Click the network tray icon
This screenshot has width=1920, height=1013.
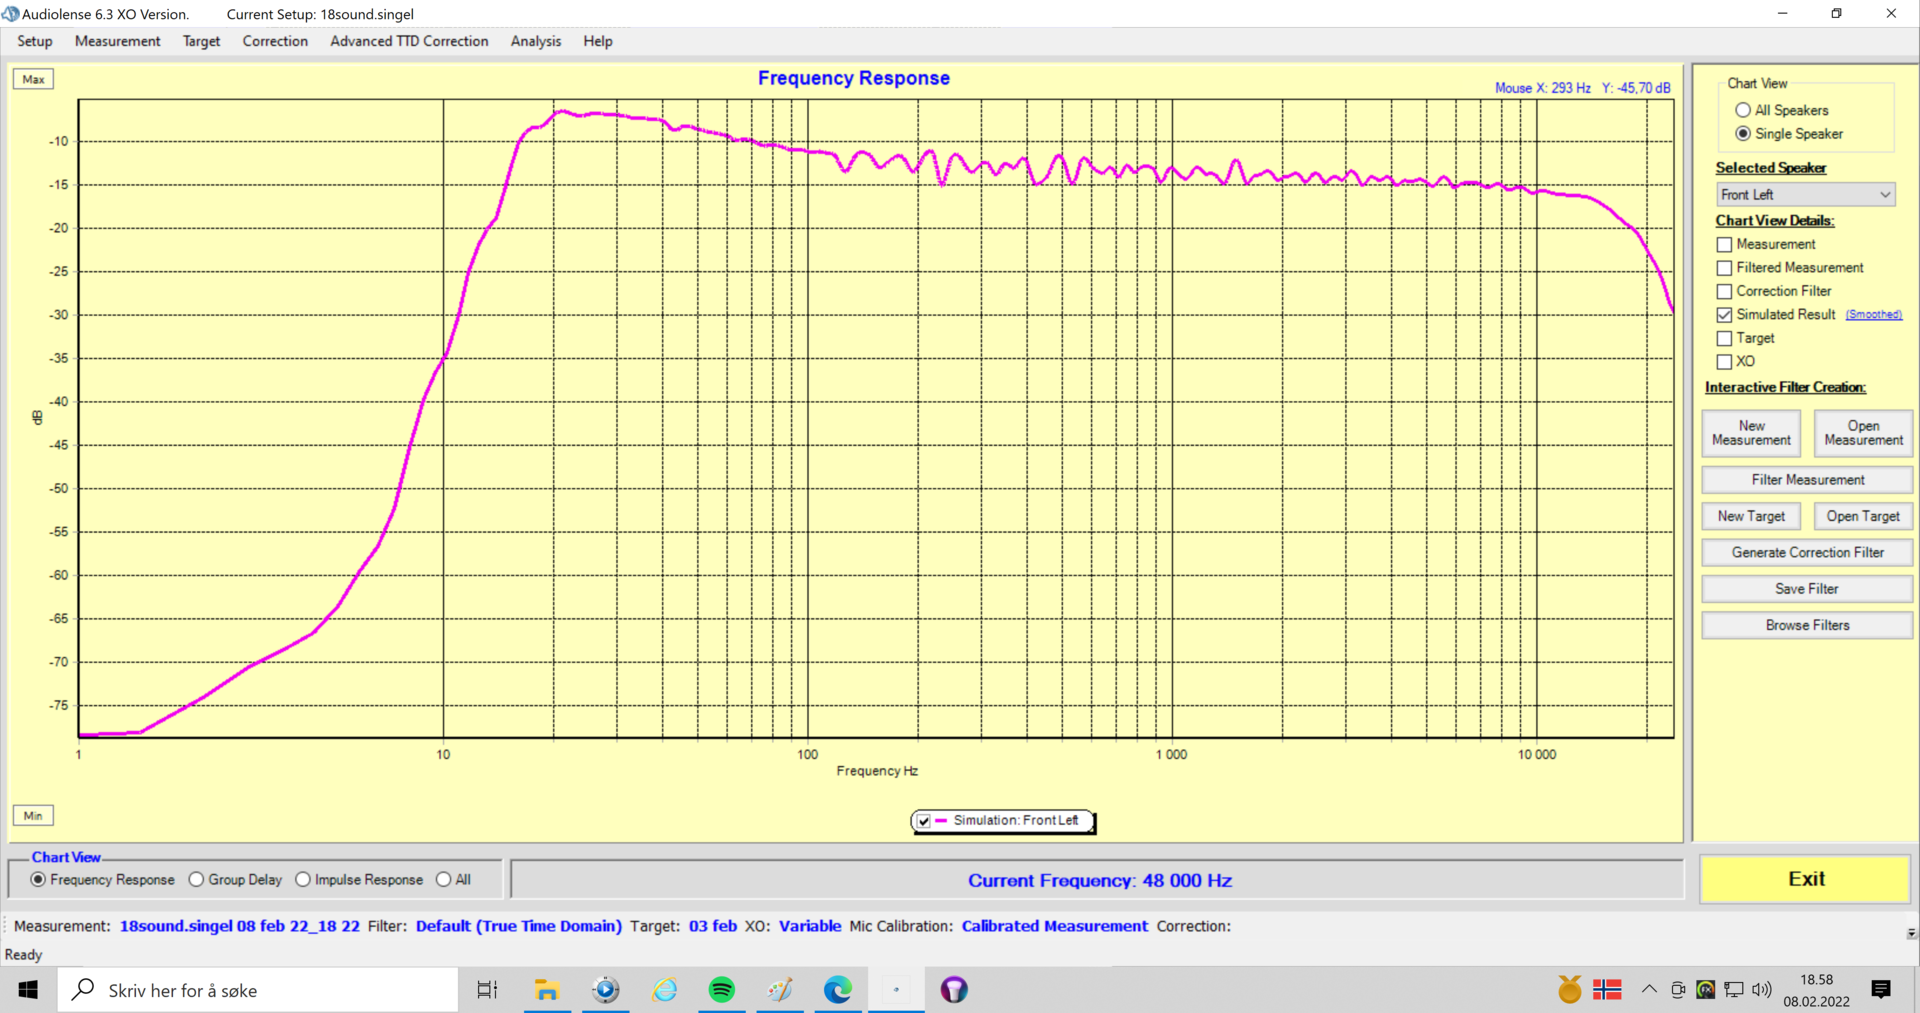coord(1734,990)
